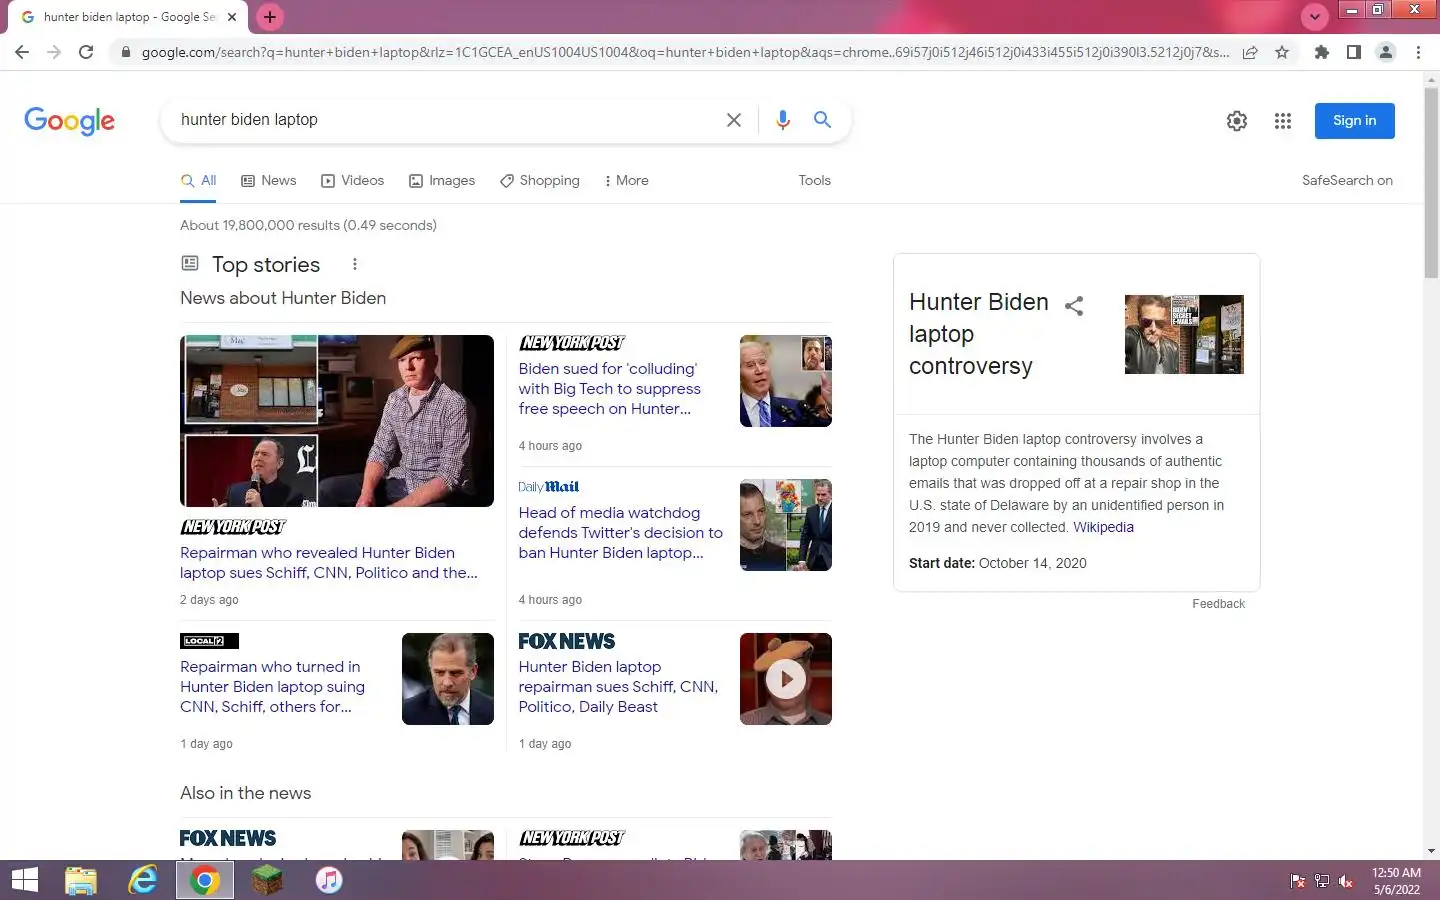This screenshot has width=1440, height=900.
Task: Open the Extensions puzzle icon
Action: (1322, 52)
